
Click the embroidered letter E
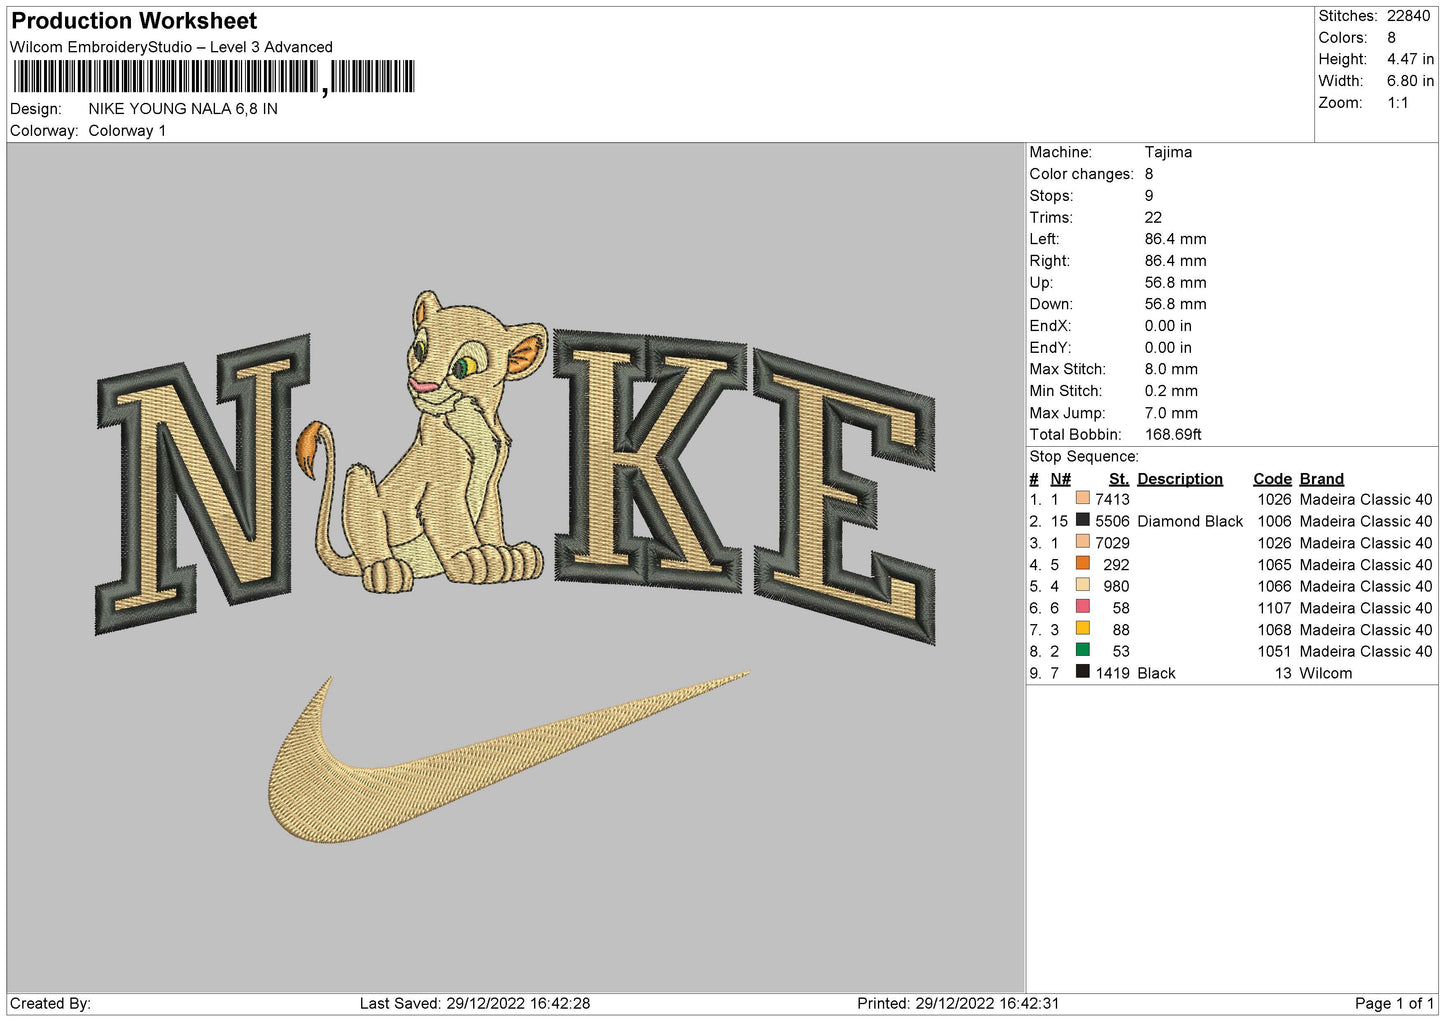(x=845, y=495)
